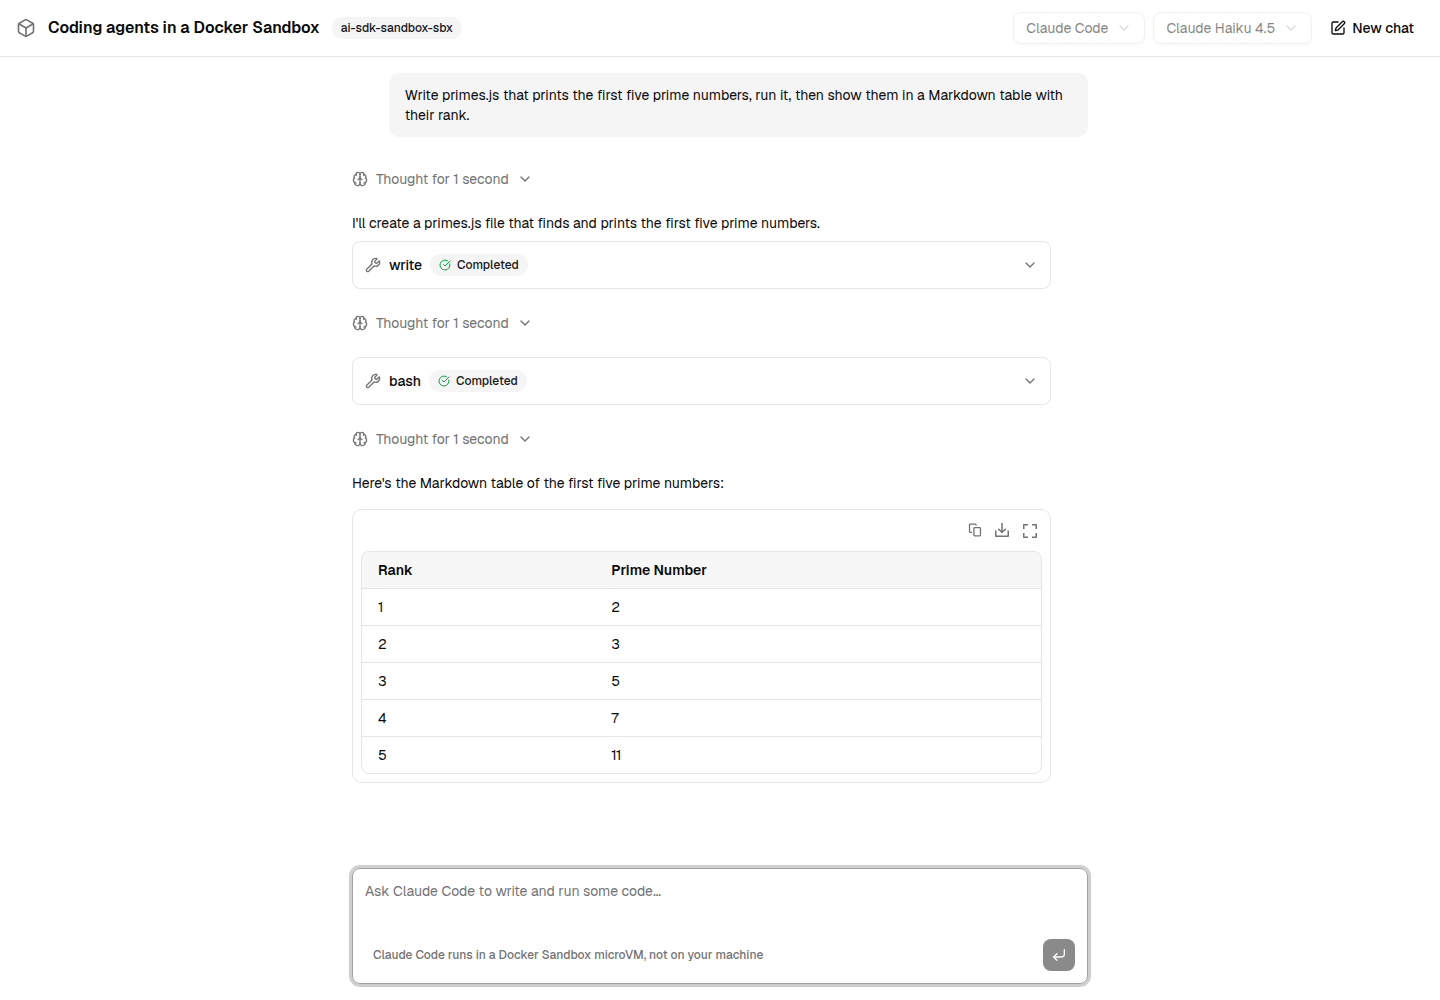This screenshot has height=1000, width=1440.
Task: Click the wrench icon in the write tool row
Action: tap(373, 265)
